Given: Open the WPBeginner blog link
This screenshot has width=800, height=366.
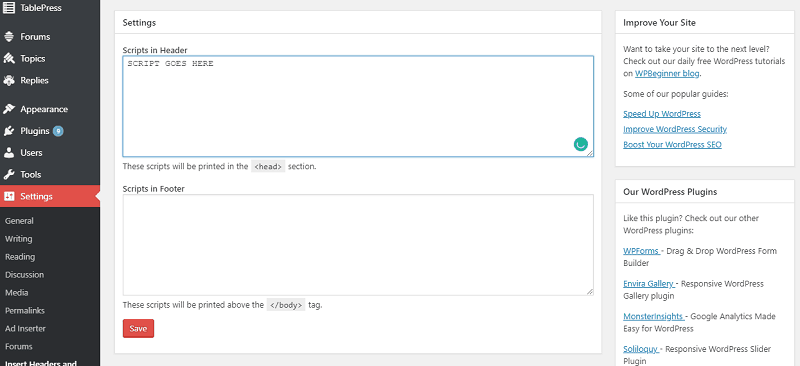Looking at the screenshot, I should [x=667, y=74].
